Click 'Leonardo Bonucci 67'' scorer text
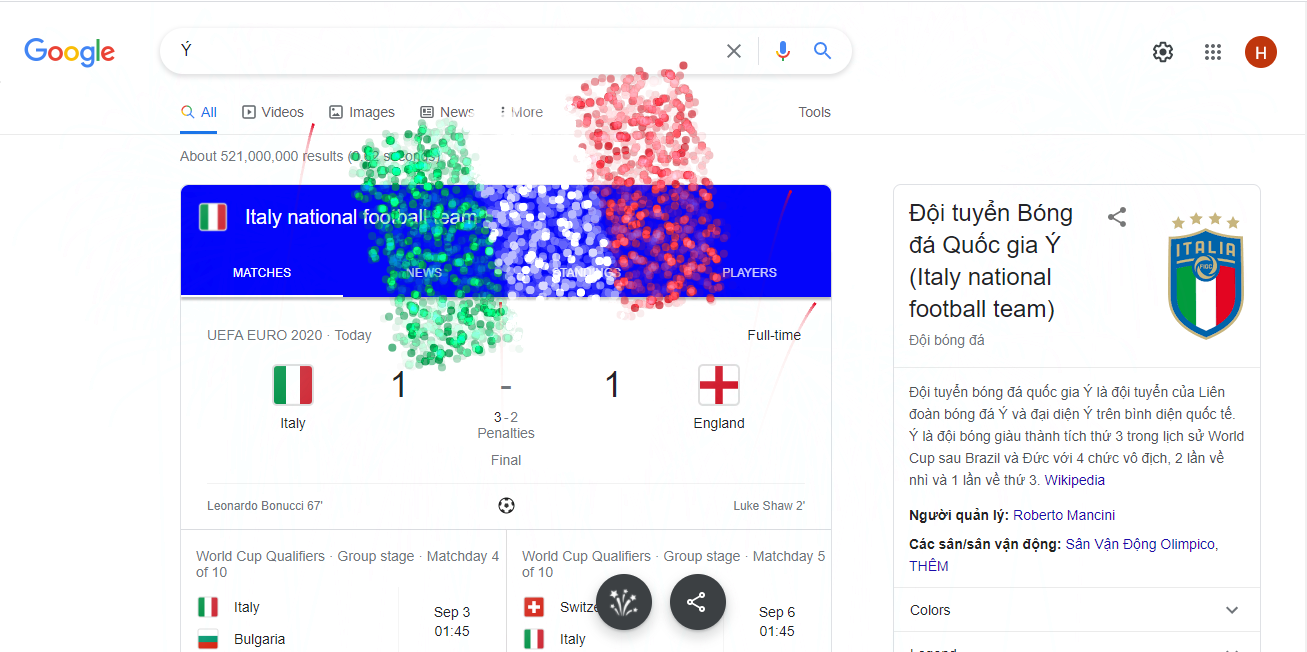 [265, 506]
